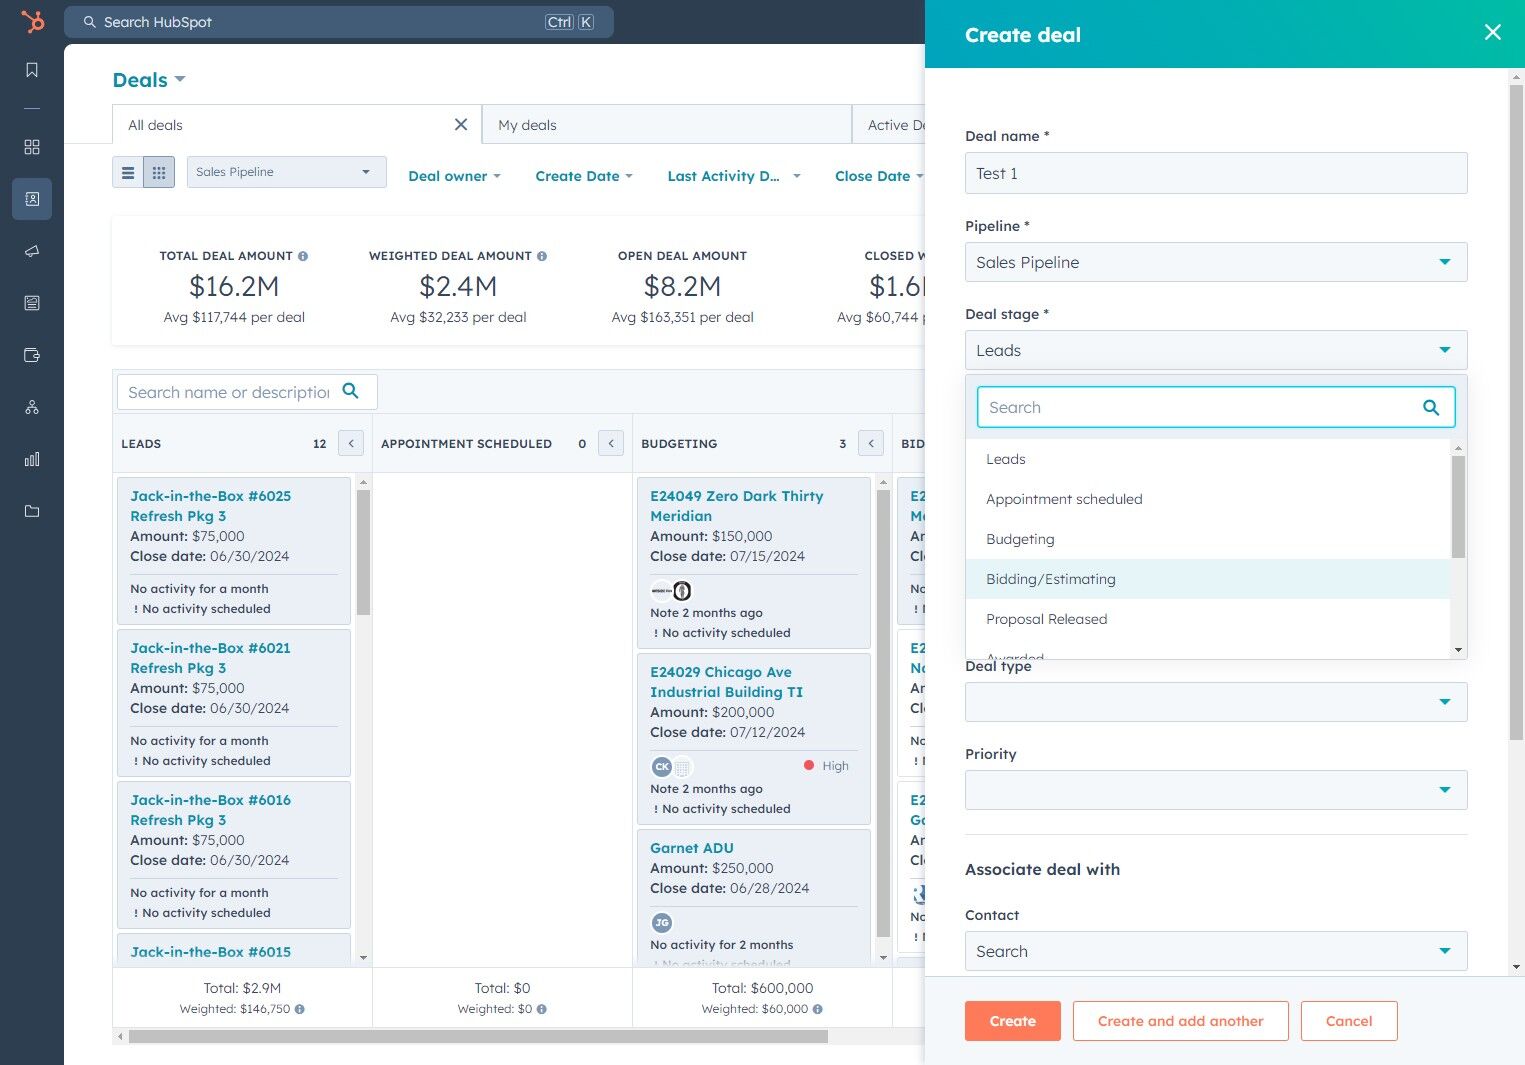Open the E24029 Chicago Ave Industrial Building TI deal

[x=727, y=682]
